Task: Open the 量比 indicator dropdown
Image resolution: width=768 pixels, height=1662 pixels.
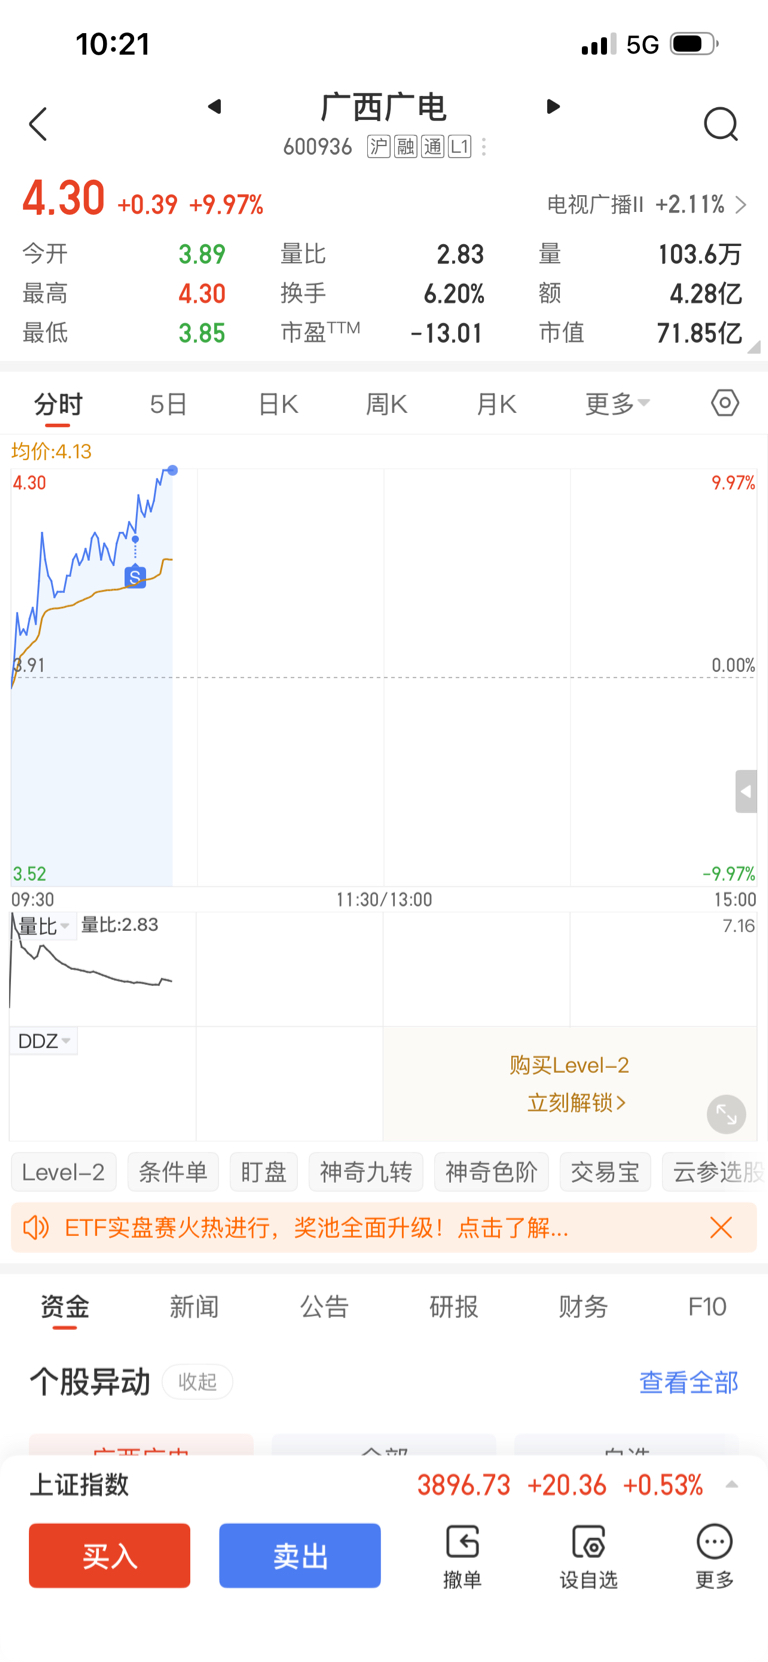Action: tap(43, 926)
